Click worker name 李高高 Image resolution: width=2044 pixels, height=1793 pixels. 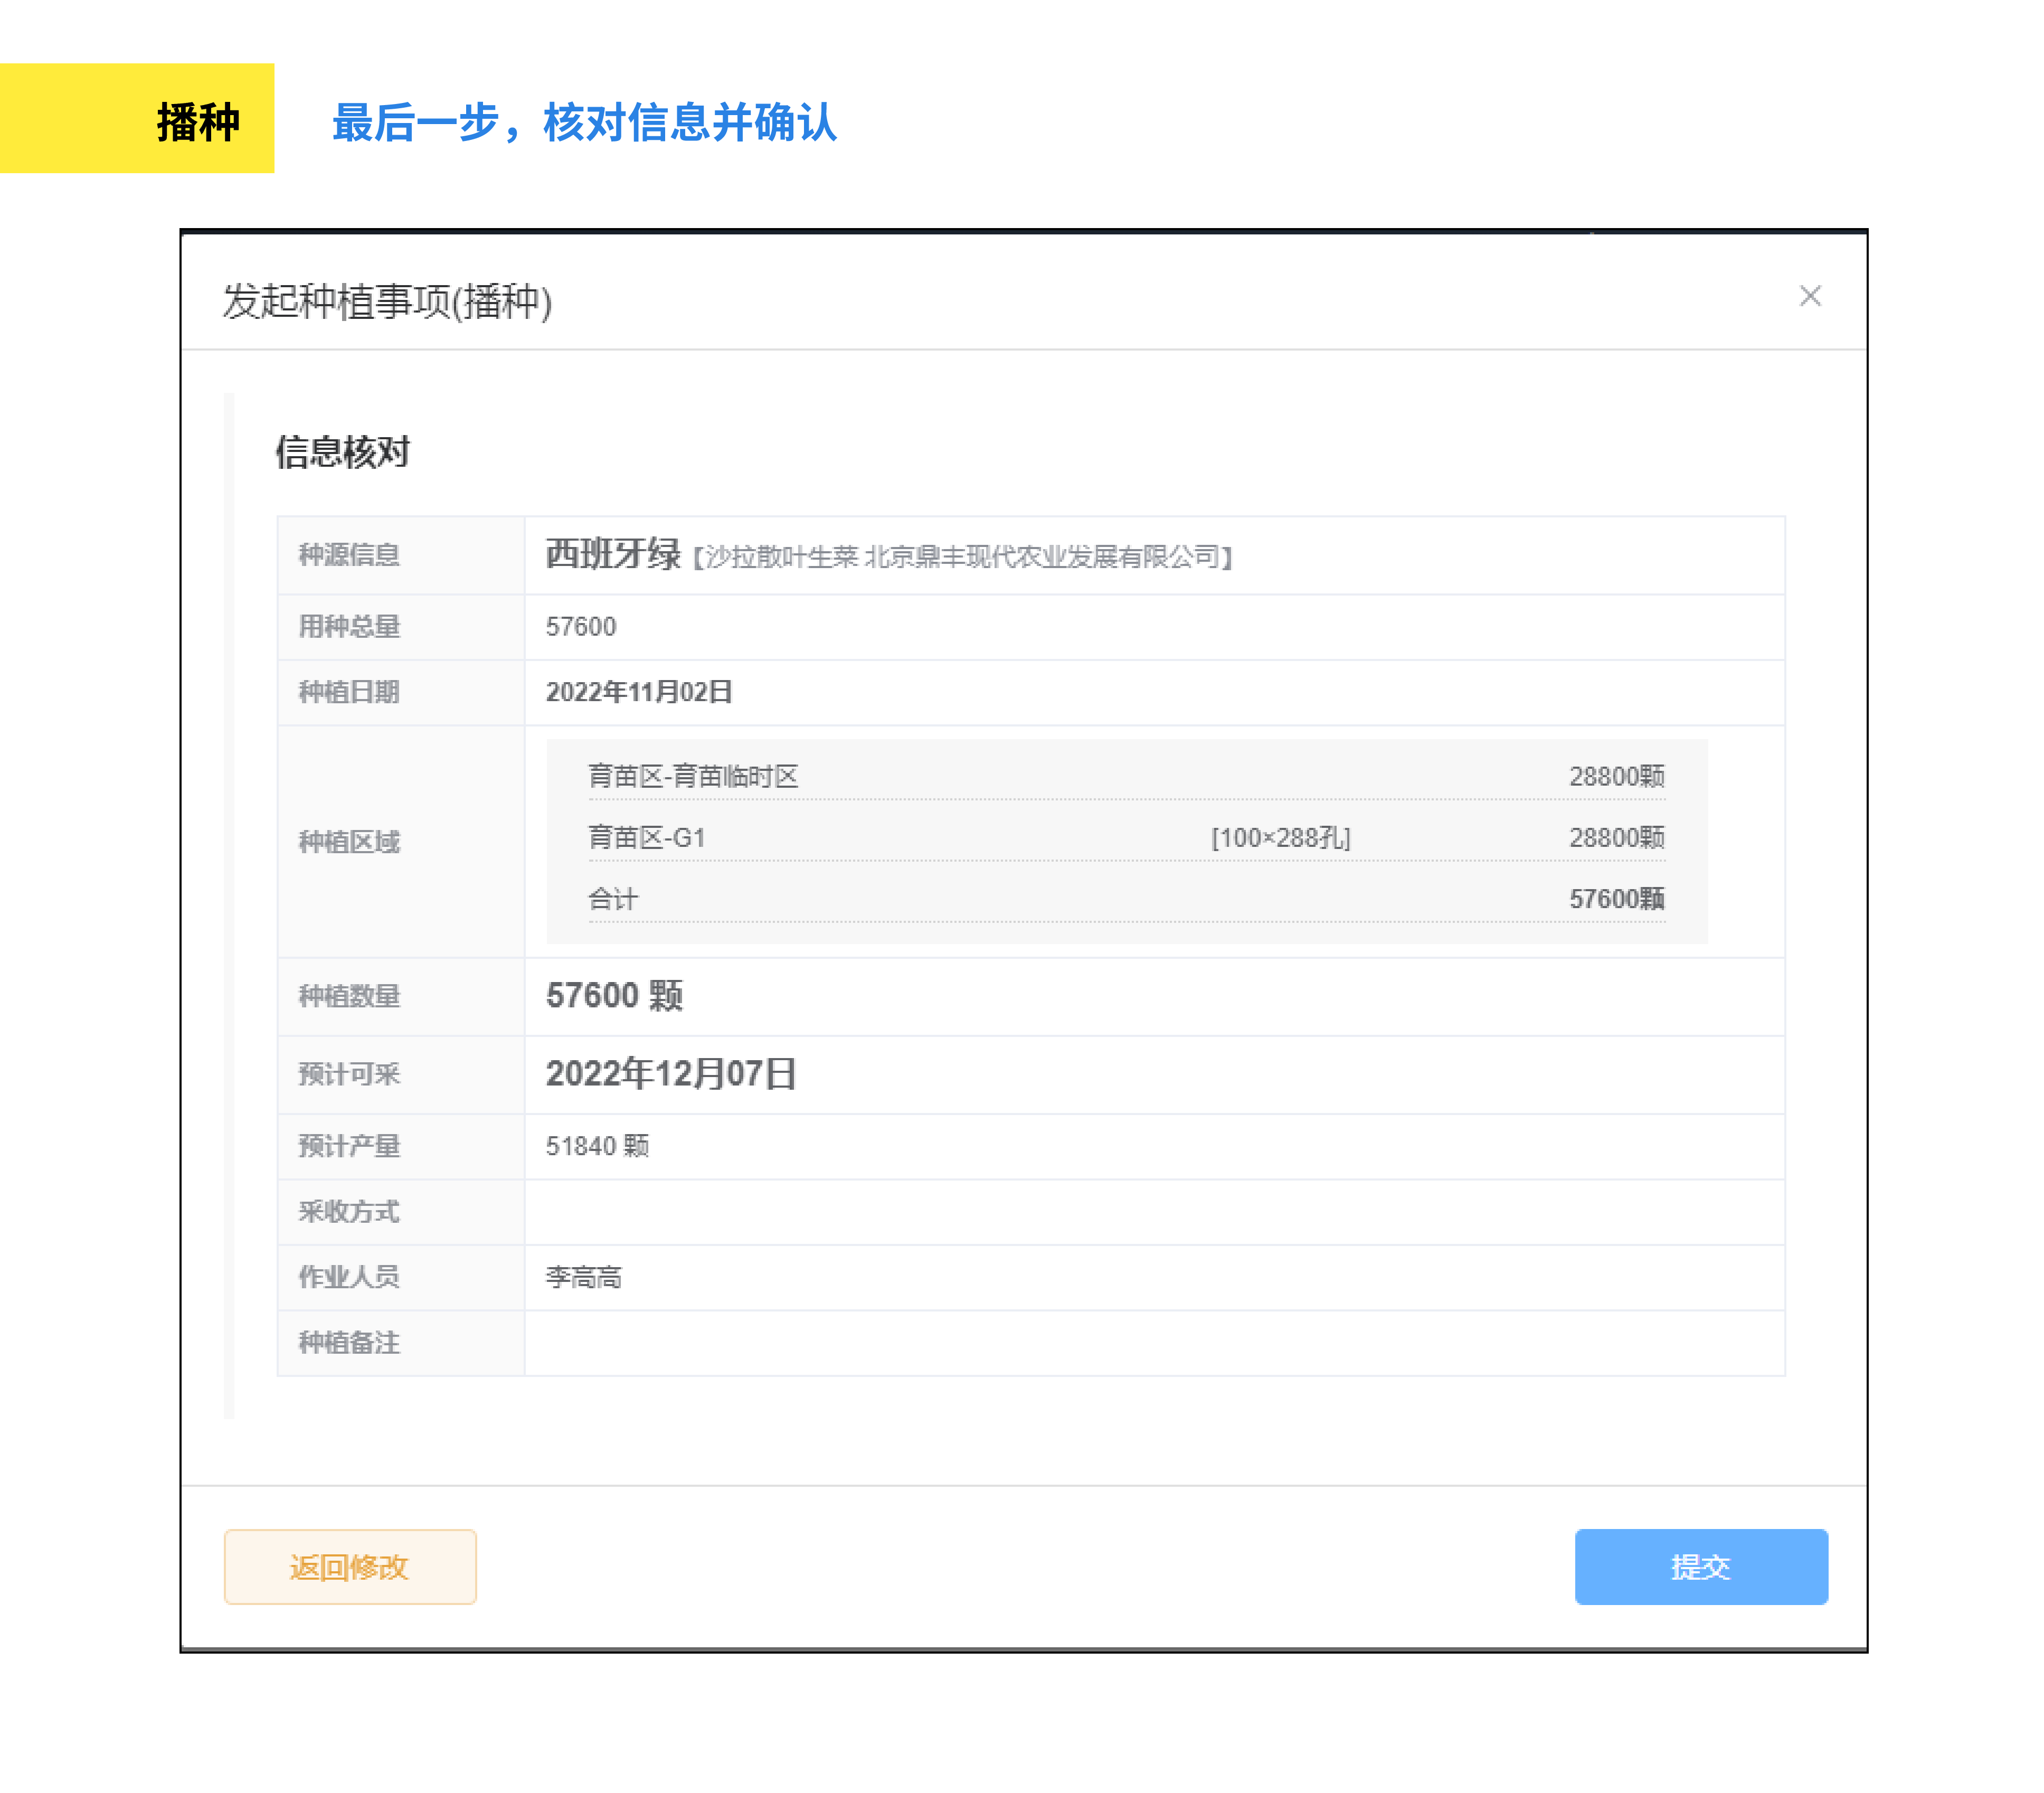tap(584, 1277)
